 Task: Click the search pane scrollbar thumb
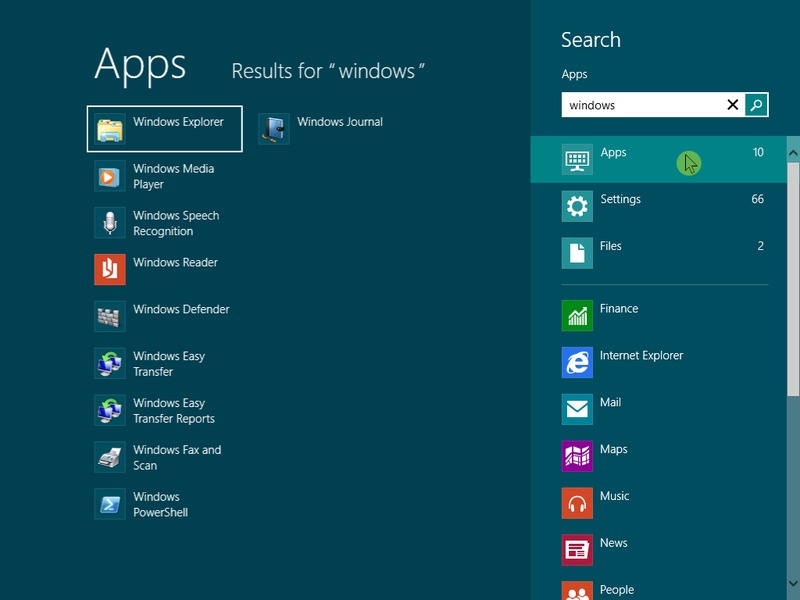point(793,279)
